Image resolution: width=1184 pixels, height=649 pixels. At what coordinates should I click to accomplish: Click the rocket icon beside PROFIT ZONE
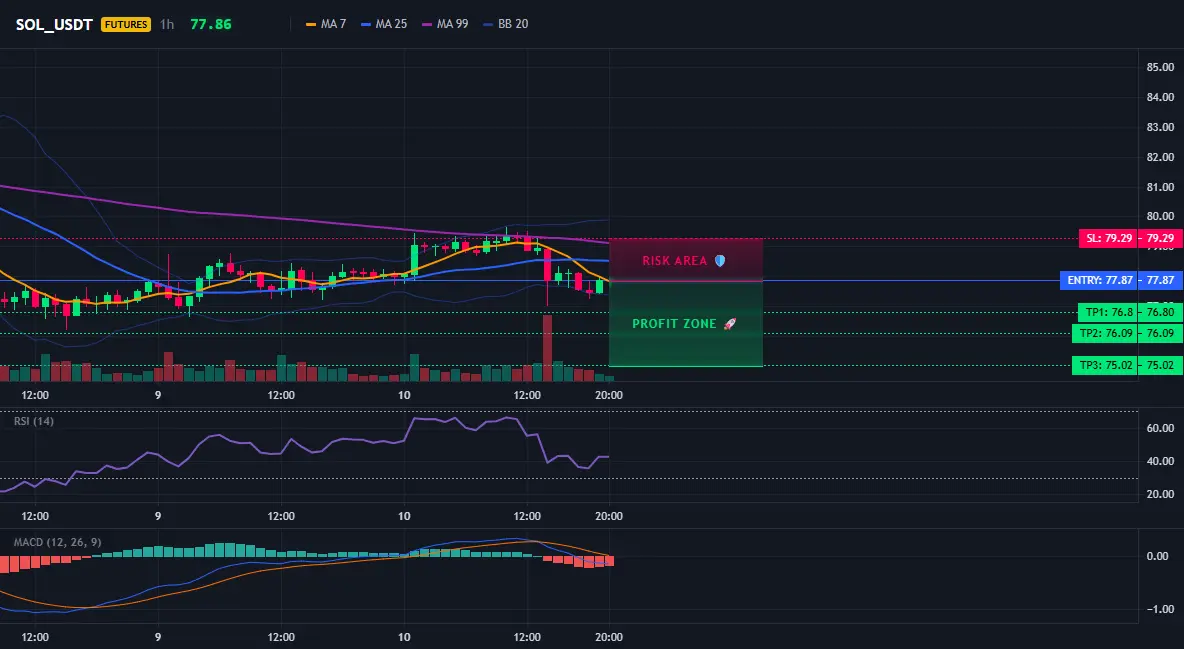pos(729,323)
